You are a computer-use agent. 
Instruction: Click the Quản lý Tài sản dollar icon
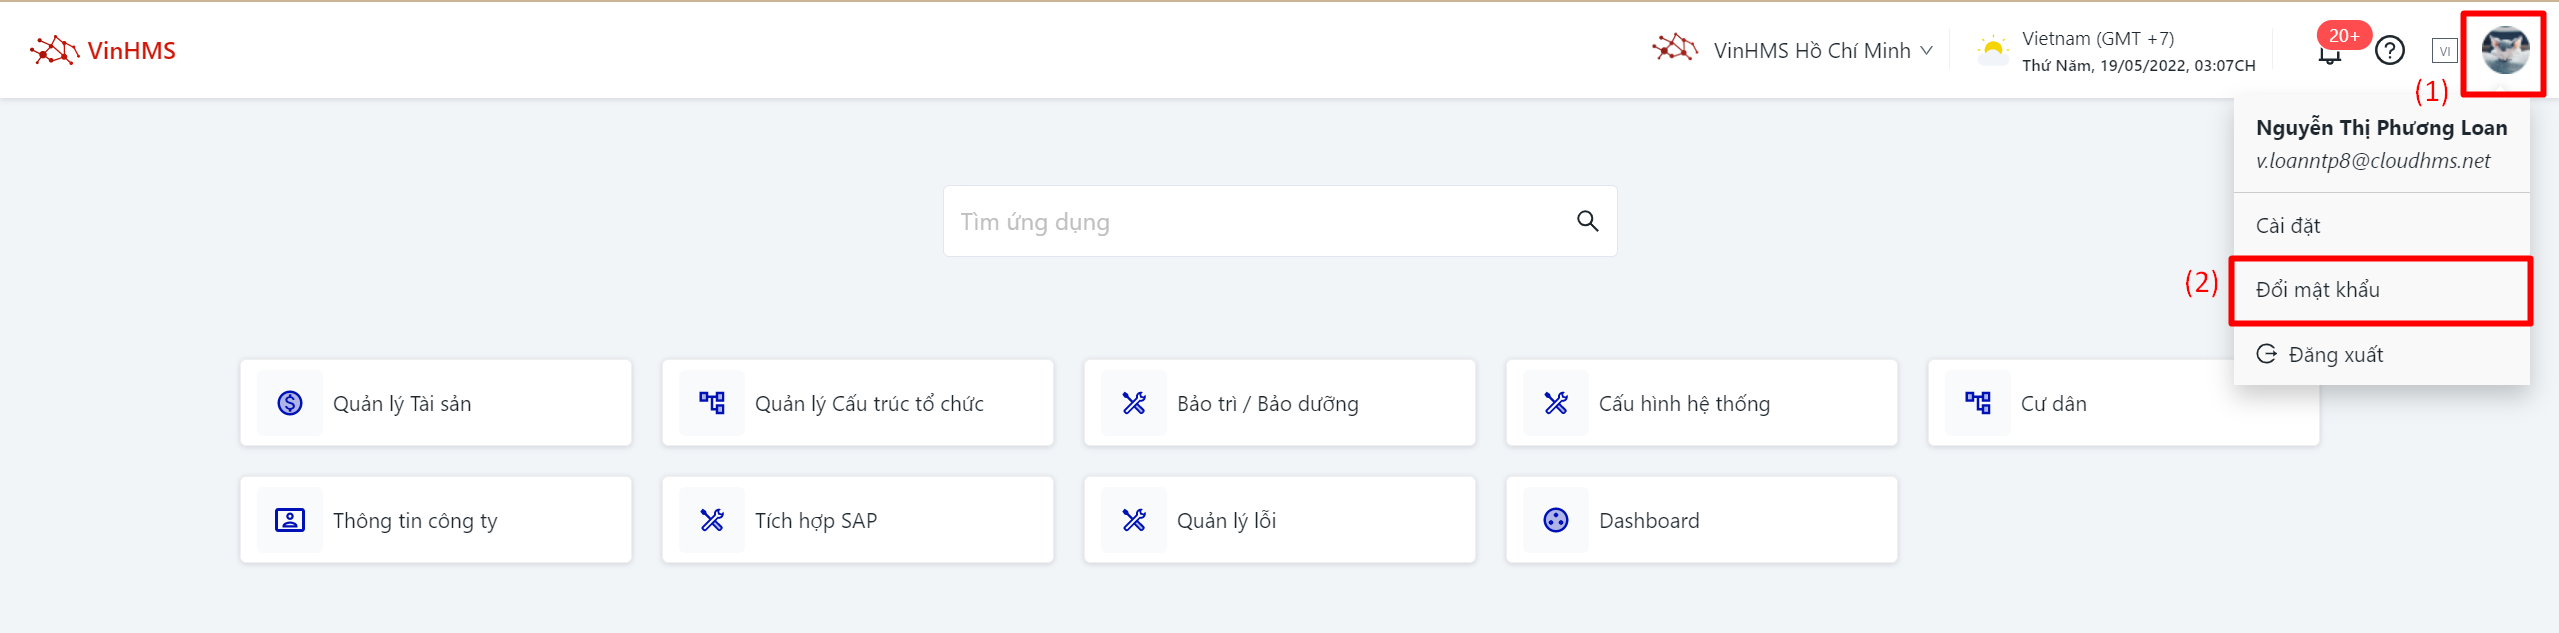[290, 403]
